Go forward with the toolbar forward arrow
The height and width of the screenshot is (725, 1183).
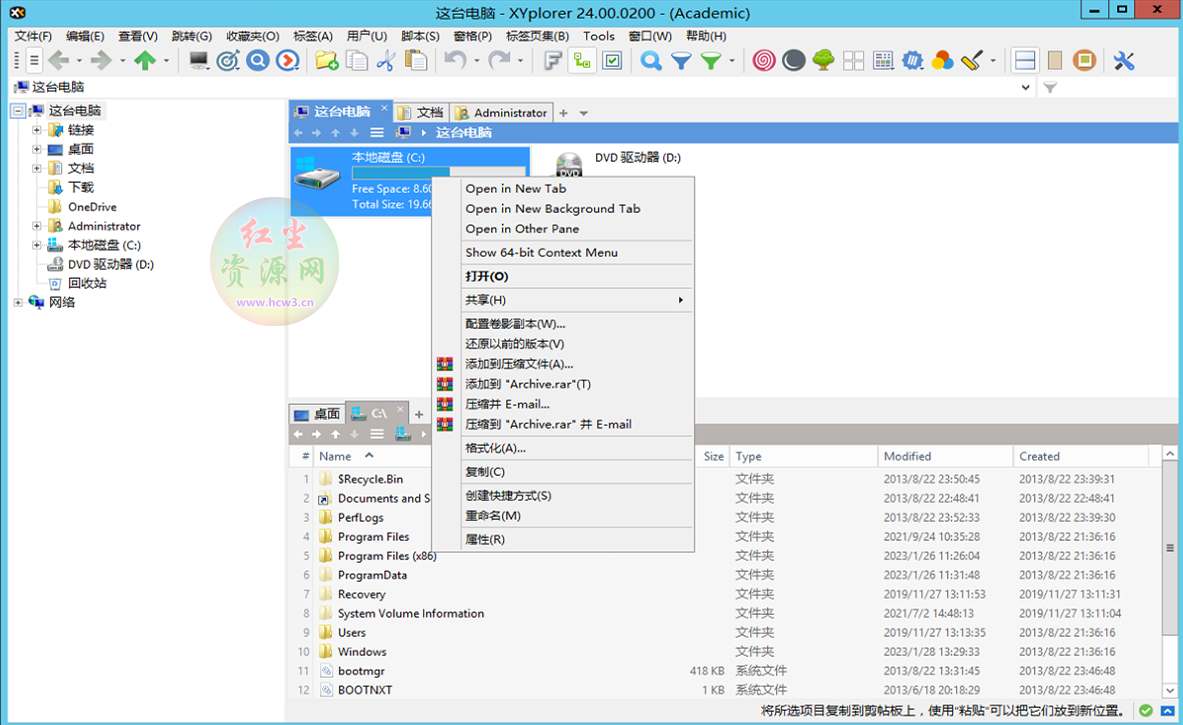(x=100, y=60)
